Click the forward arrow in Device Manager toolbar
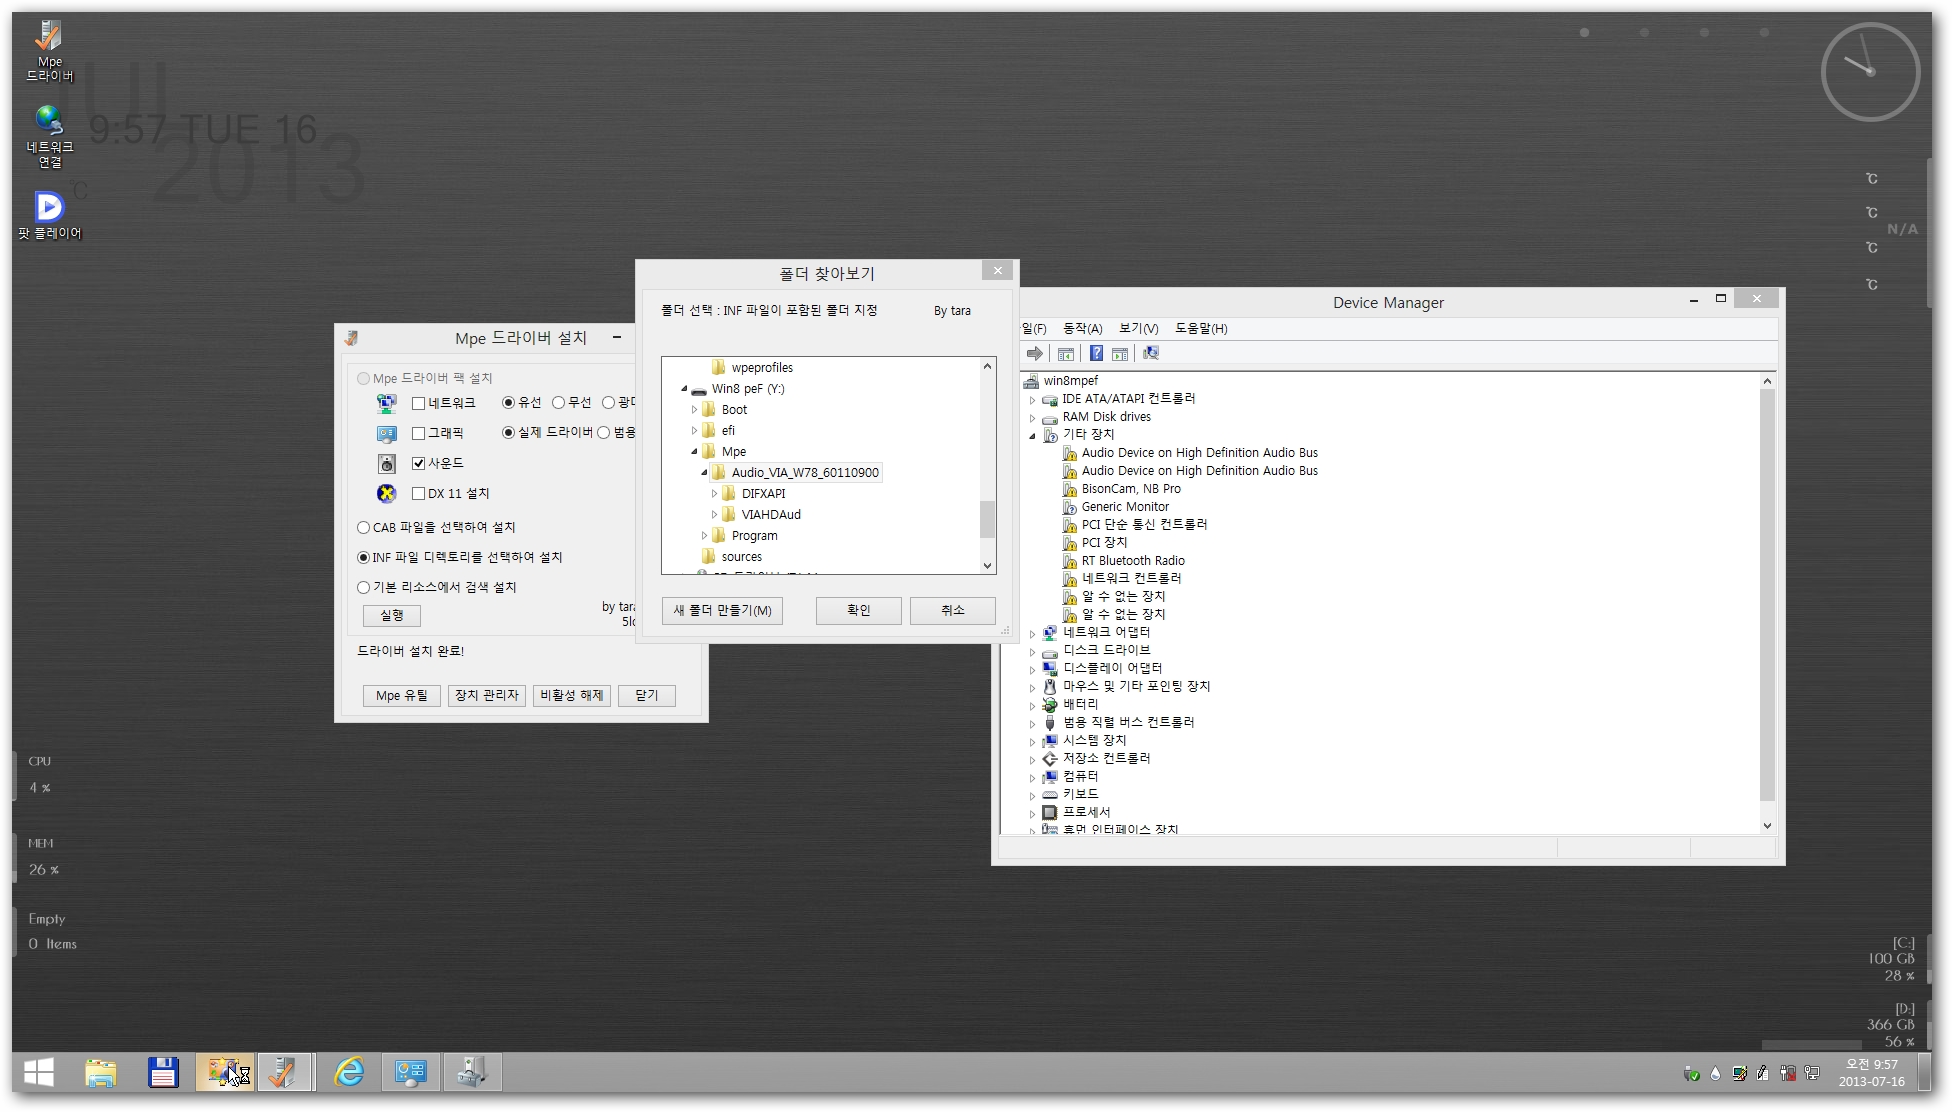 point(1034,354)
